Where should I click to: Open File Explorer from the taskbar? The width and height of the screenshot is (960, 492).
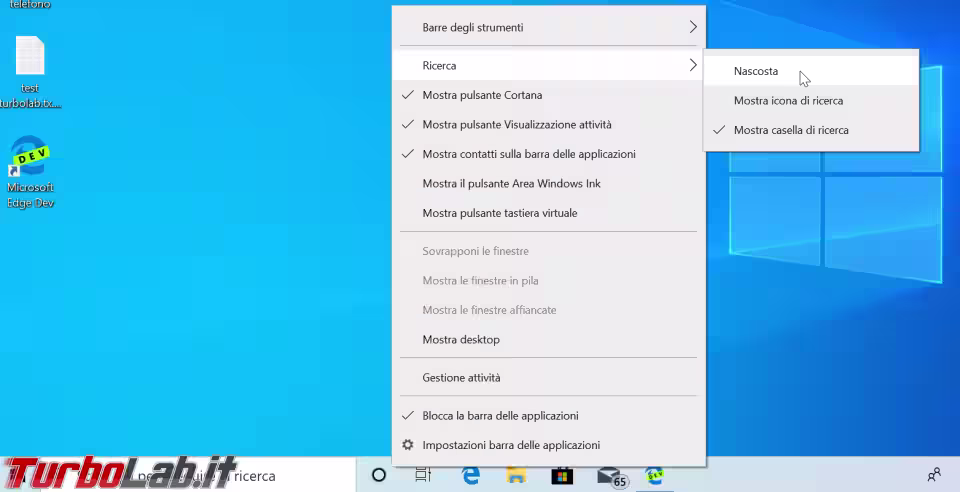click(516, 475)
